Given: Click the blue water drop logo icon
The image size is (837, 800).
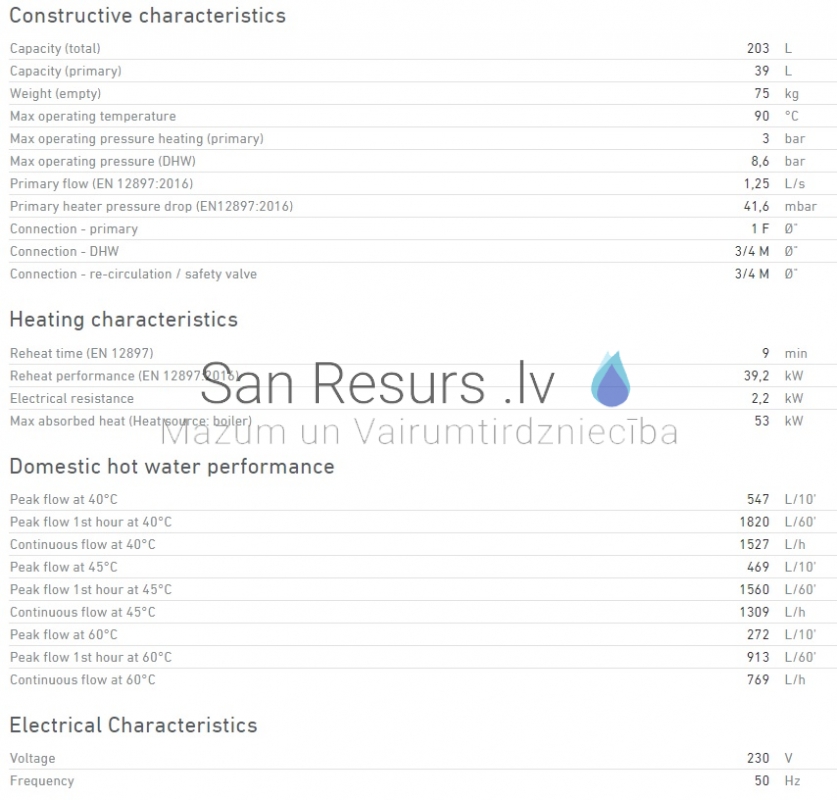Looking at the screenshot, I should click(611, 378).
